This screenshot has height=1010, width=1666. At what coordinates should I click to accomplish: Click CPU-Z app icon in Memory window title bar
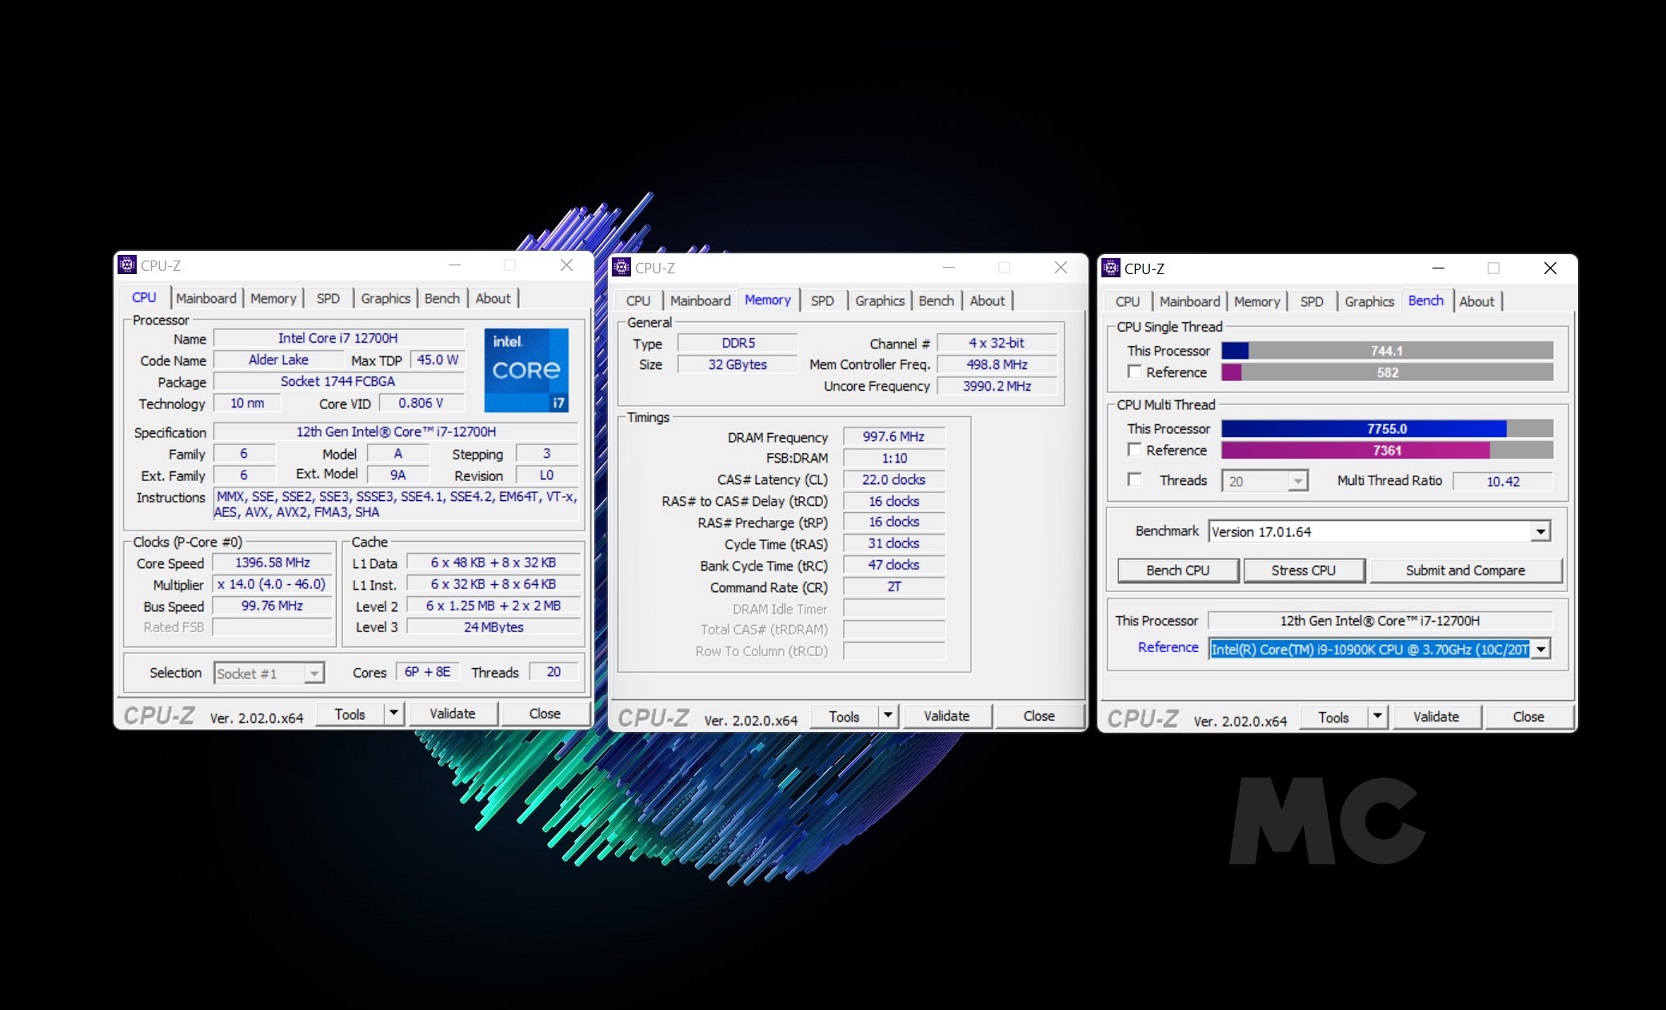point(621,267)
